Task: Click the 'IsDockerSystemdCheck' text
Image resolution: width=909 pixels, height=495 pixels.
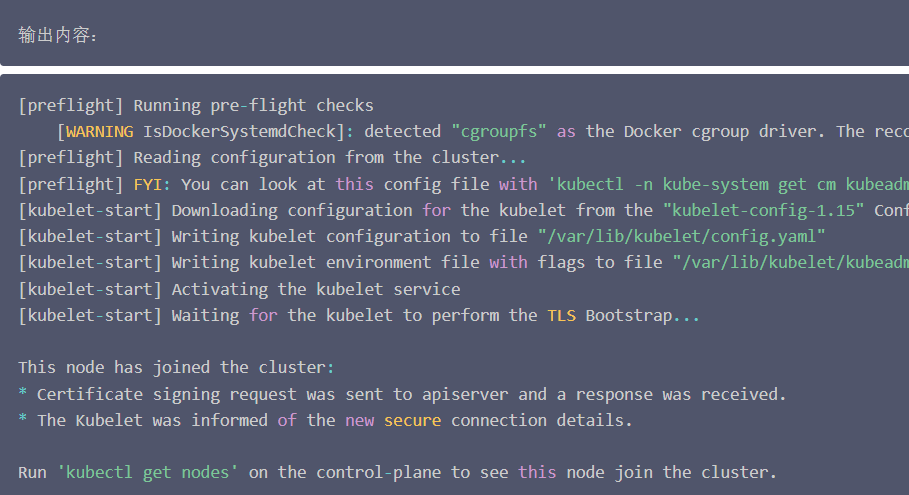Action: tap(239, 132)
